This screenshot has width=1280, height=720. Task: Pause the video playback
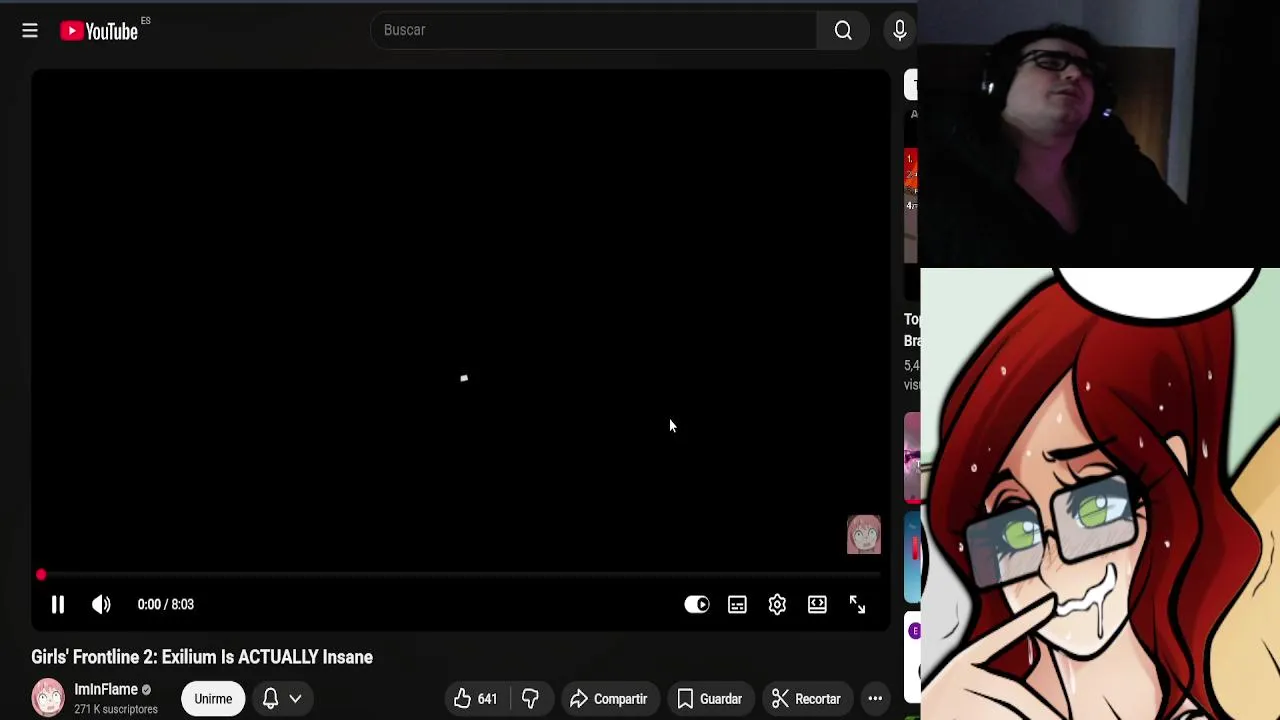point(58,604)
